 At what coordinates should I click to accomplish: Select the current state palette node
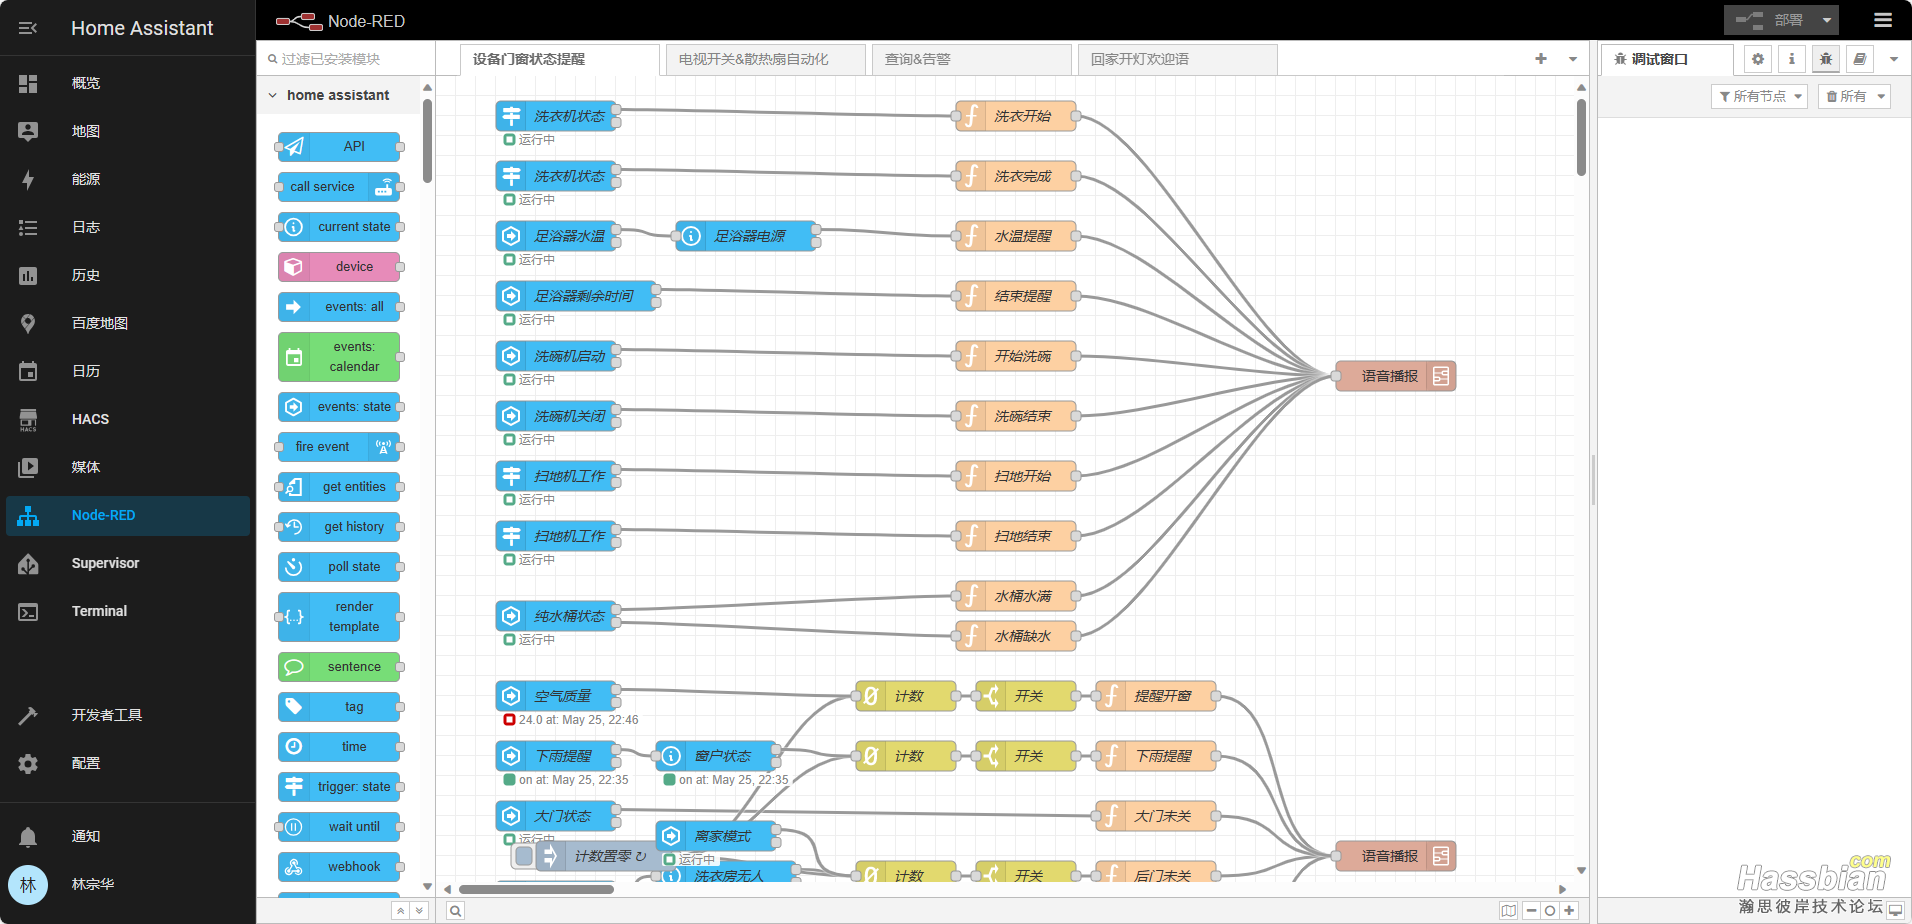click(x=339, y=227)
